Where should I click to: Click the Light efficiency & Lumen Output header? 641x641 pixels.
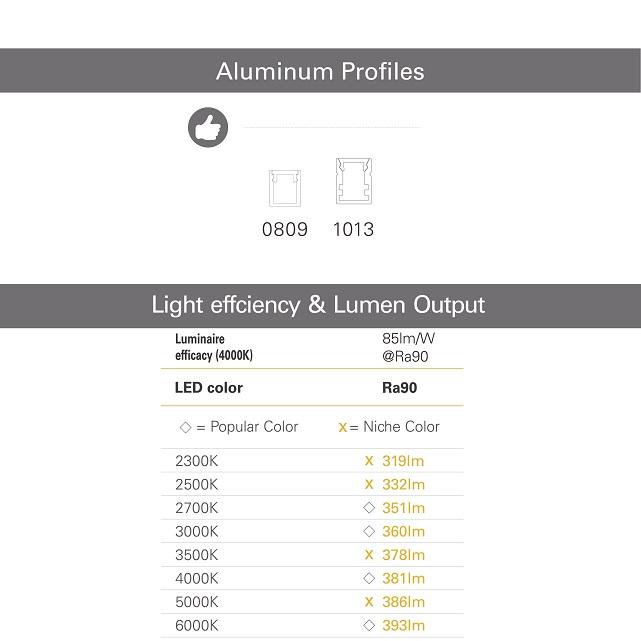point(320,305)
